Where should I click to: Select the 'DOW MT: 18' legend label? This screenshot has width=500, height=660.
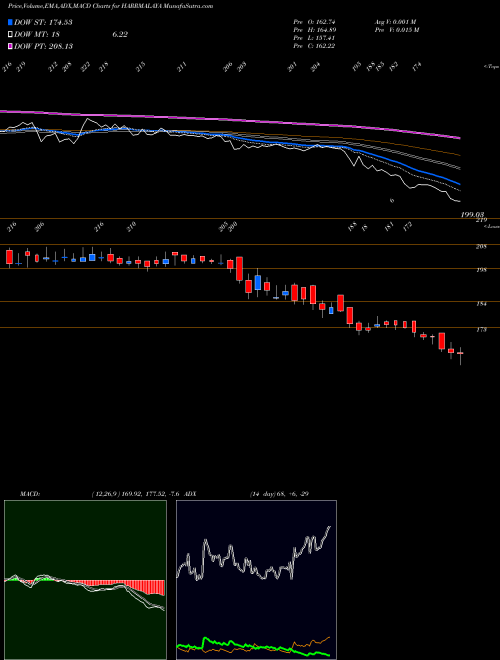36,35
